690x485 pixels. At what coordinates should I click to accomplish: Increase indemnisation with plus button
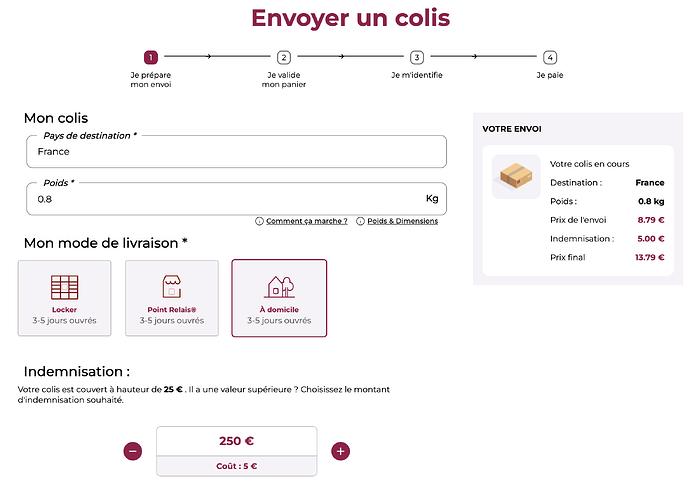click(341, 451)
